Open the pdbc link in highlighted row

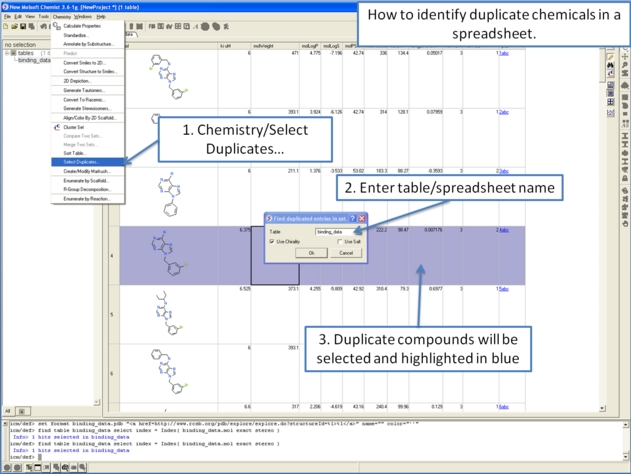(x=502, y=230)
